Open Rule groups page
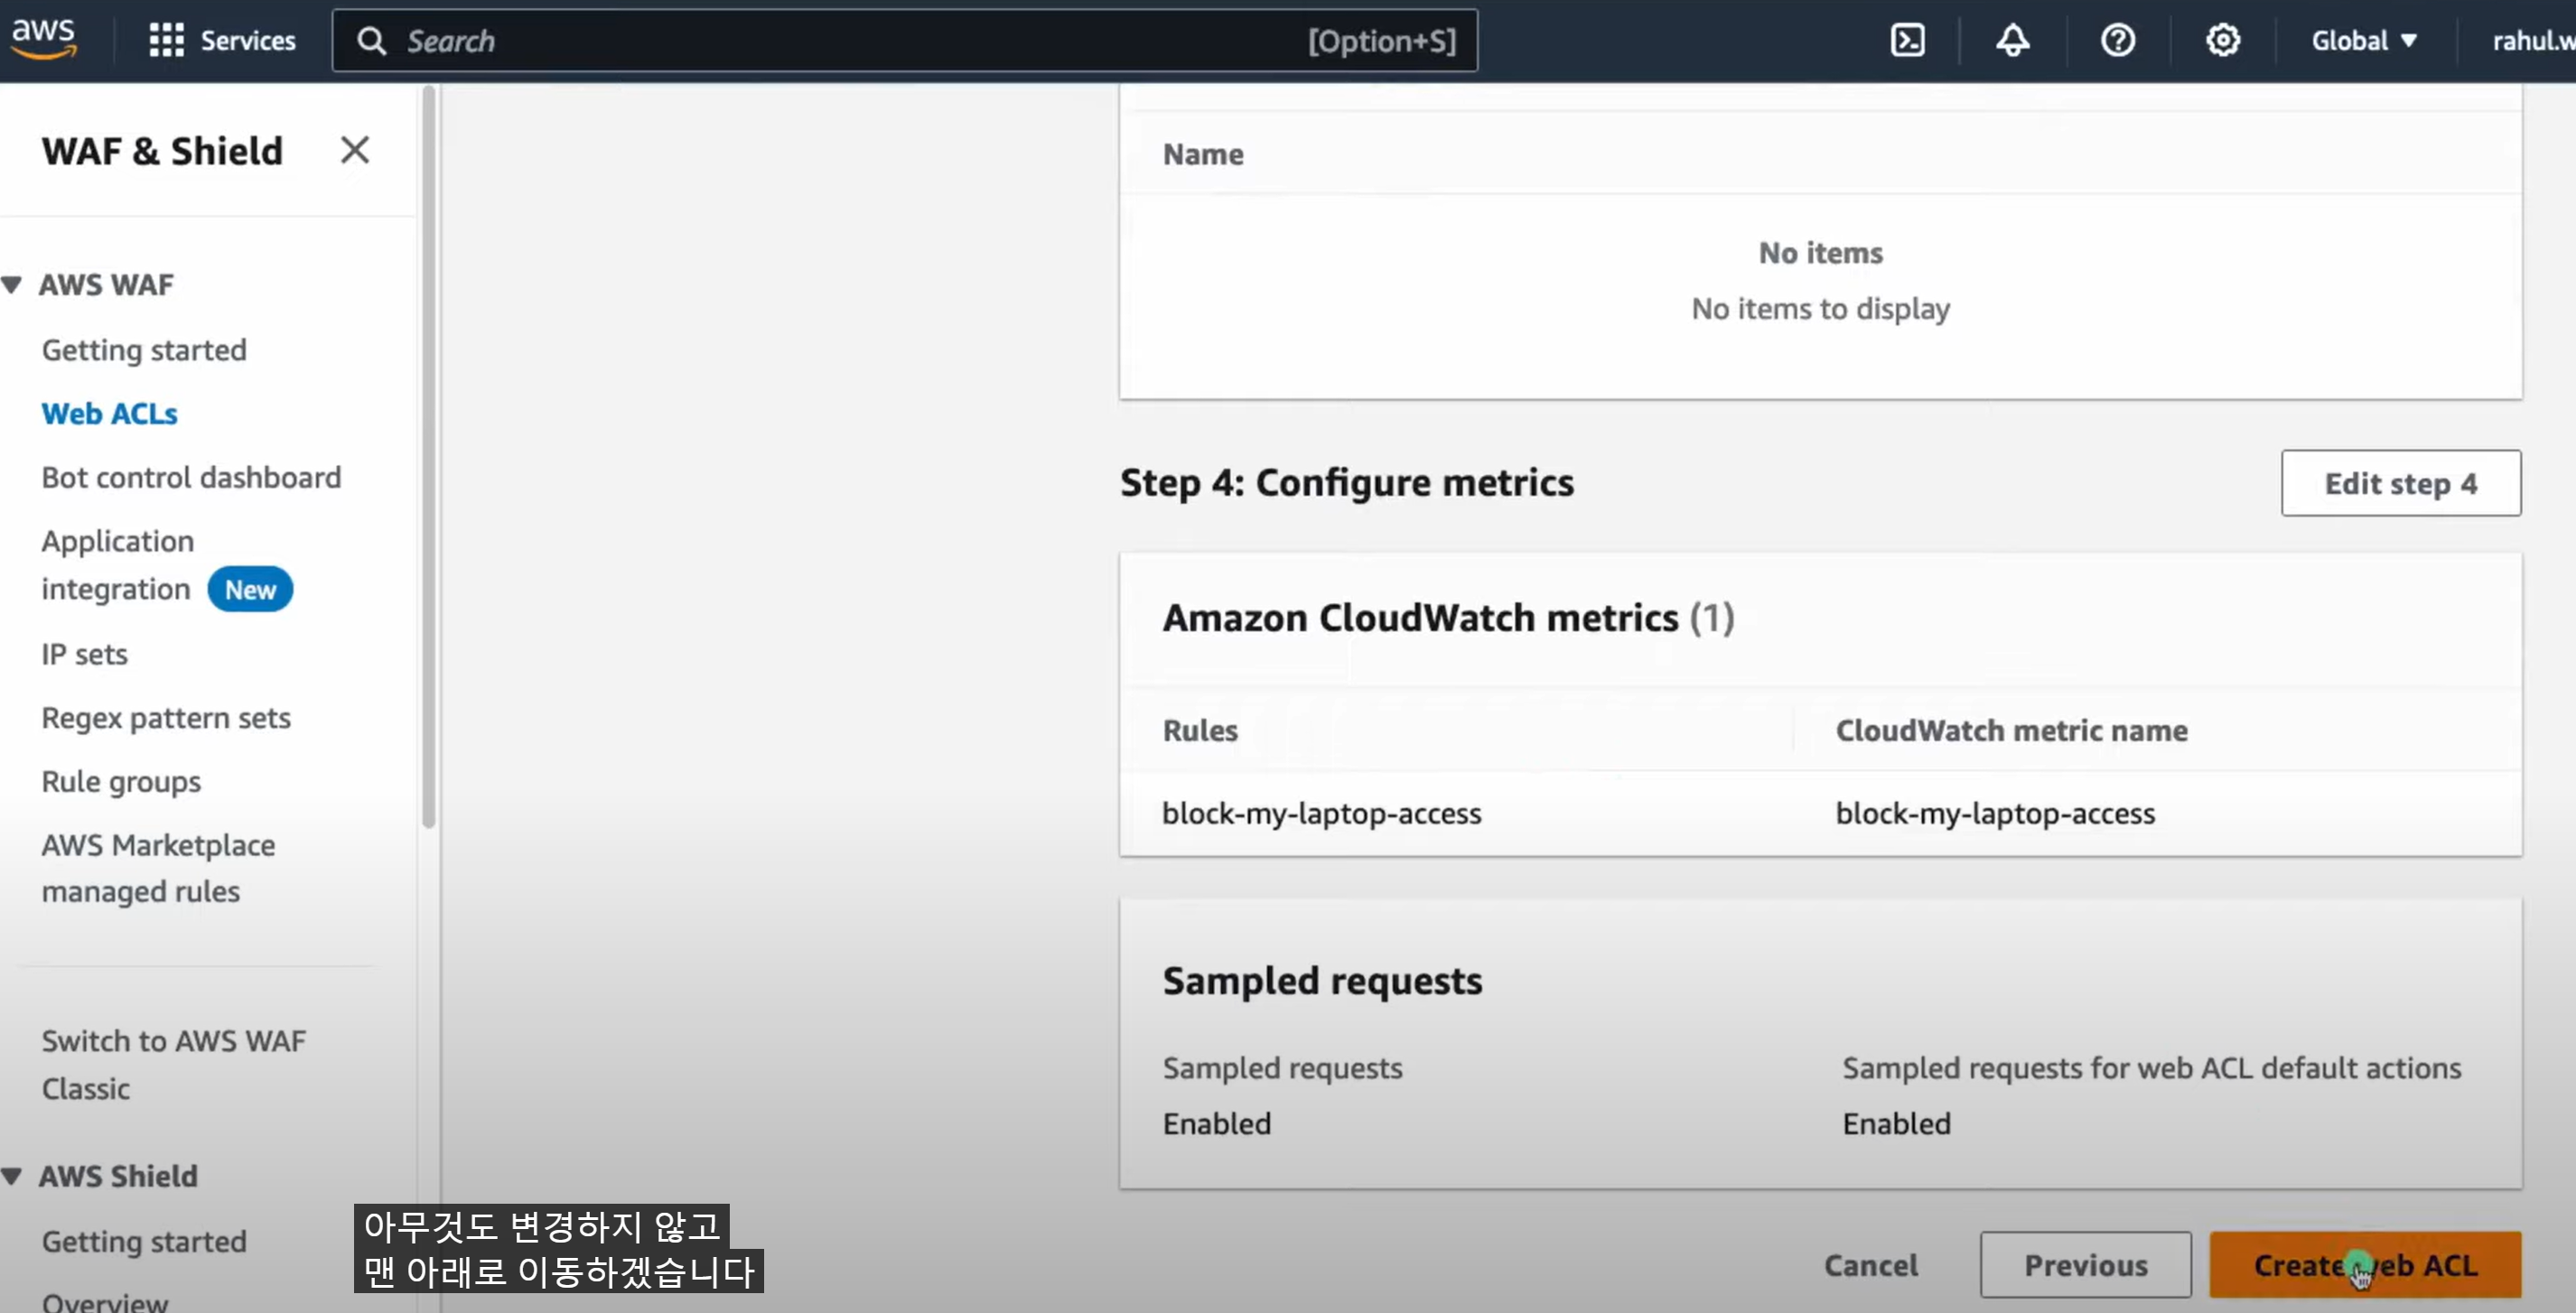 click(121, 782)
